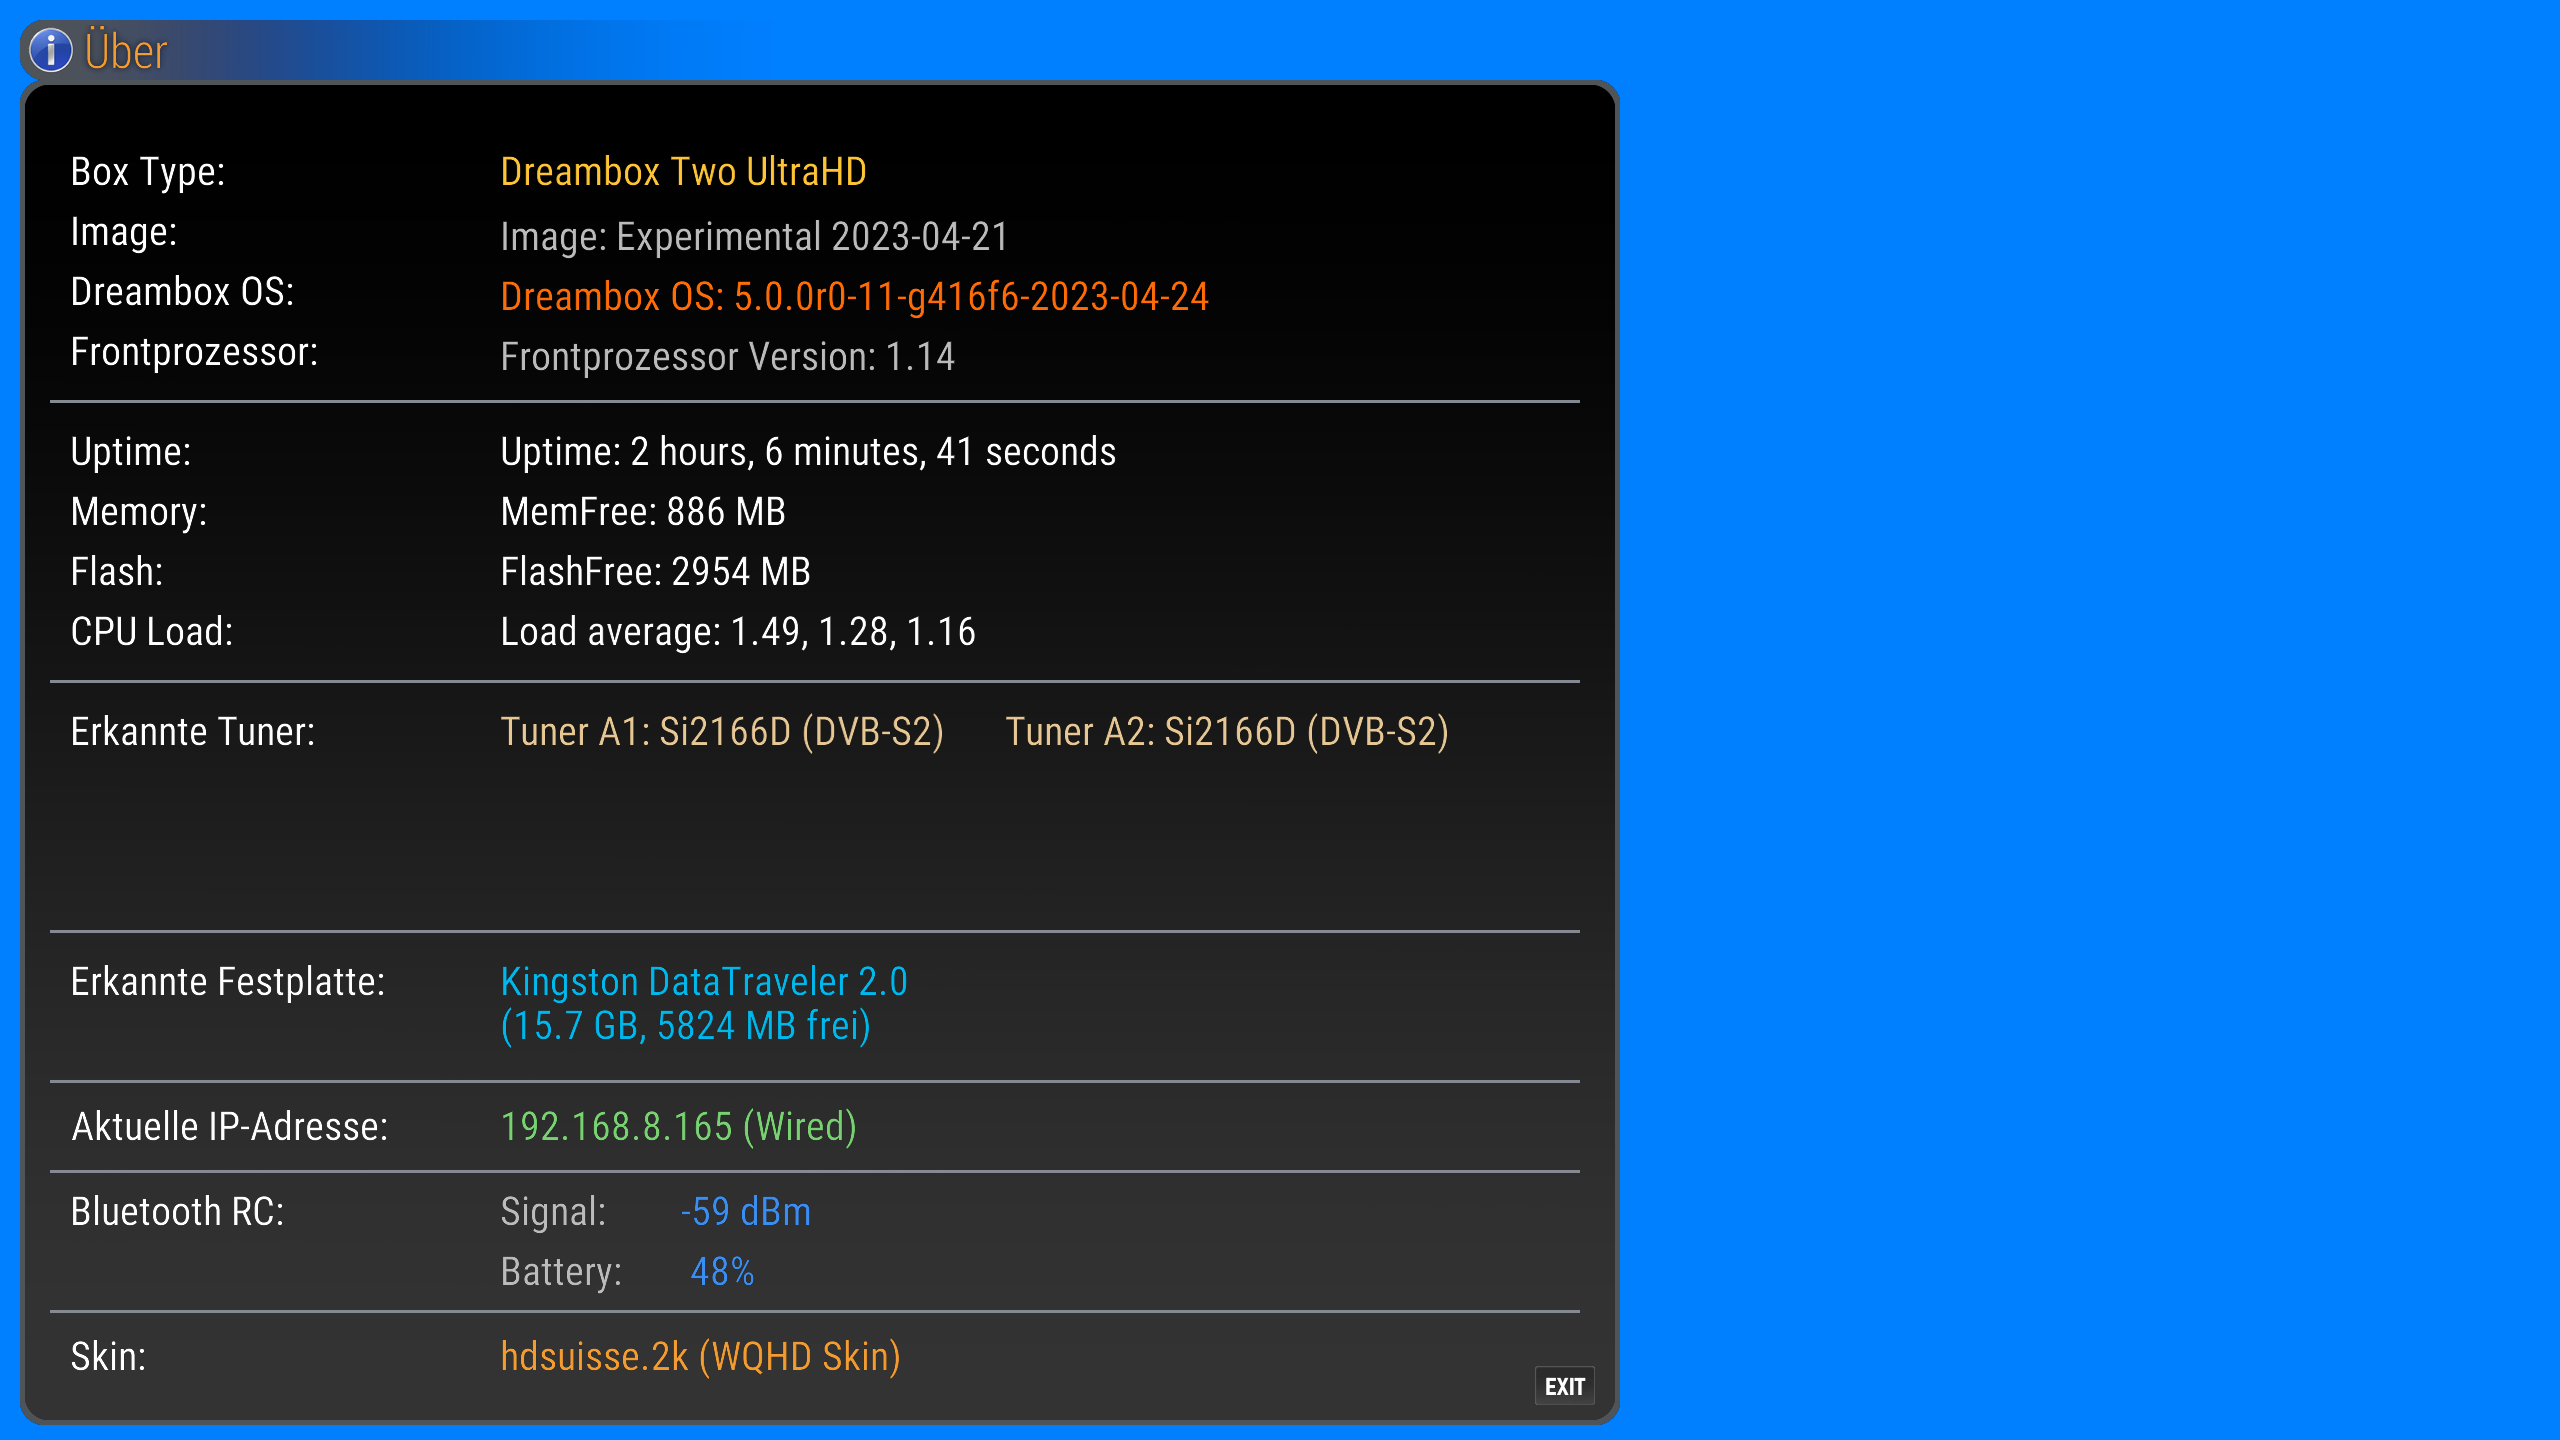Select Tuner A2 Si2166D entry
This screenshot has height=1440, width=2560.
(x=1226, y=732)
